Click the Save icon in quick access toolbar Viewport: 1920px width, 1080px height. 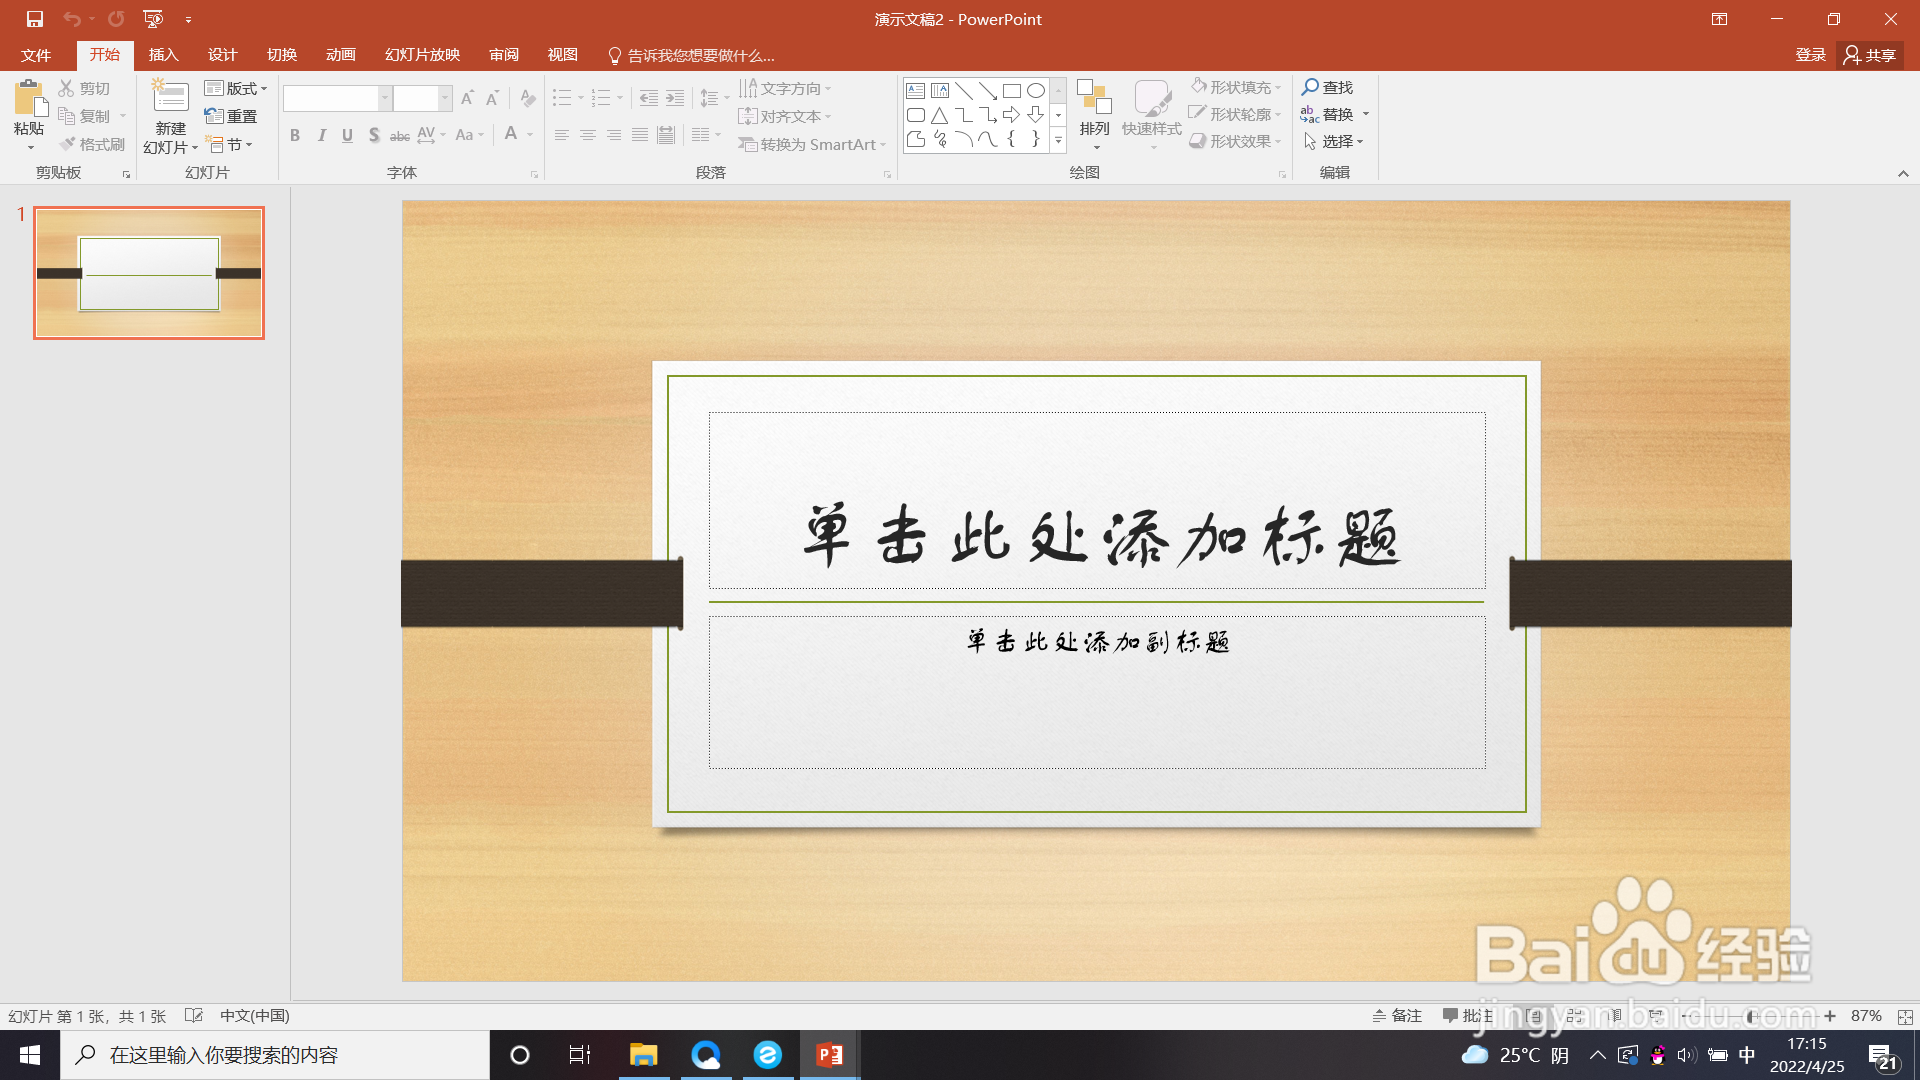[x=35, y=19]
